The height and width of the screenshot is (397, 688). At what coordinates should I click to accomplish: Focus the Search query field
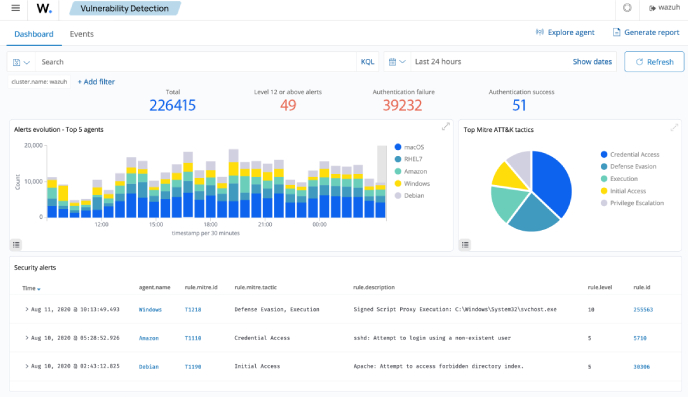tap(196, 62)
